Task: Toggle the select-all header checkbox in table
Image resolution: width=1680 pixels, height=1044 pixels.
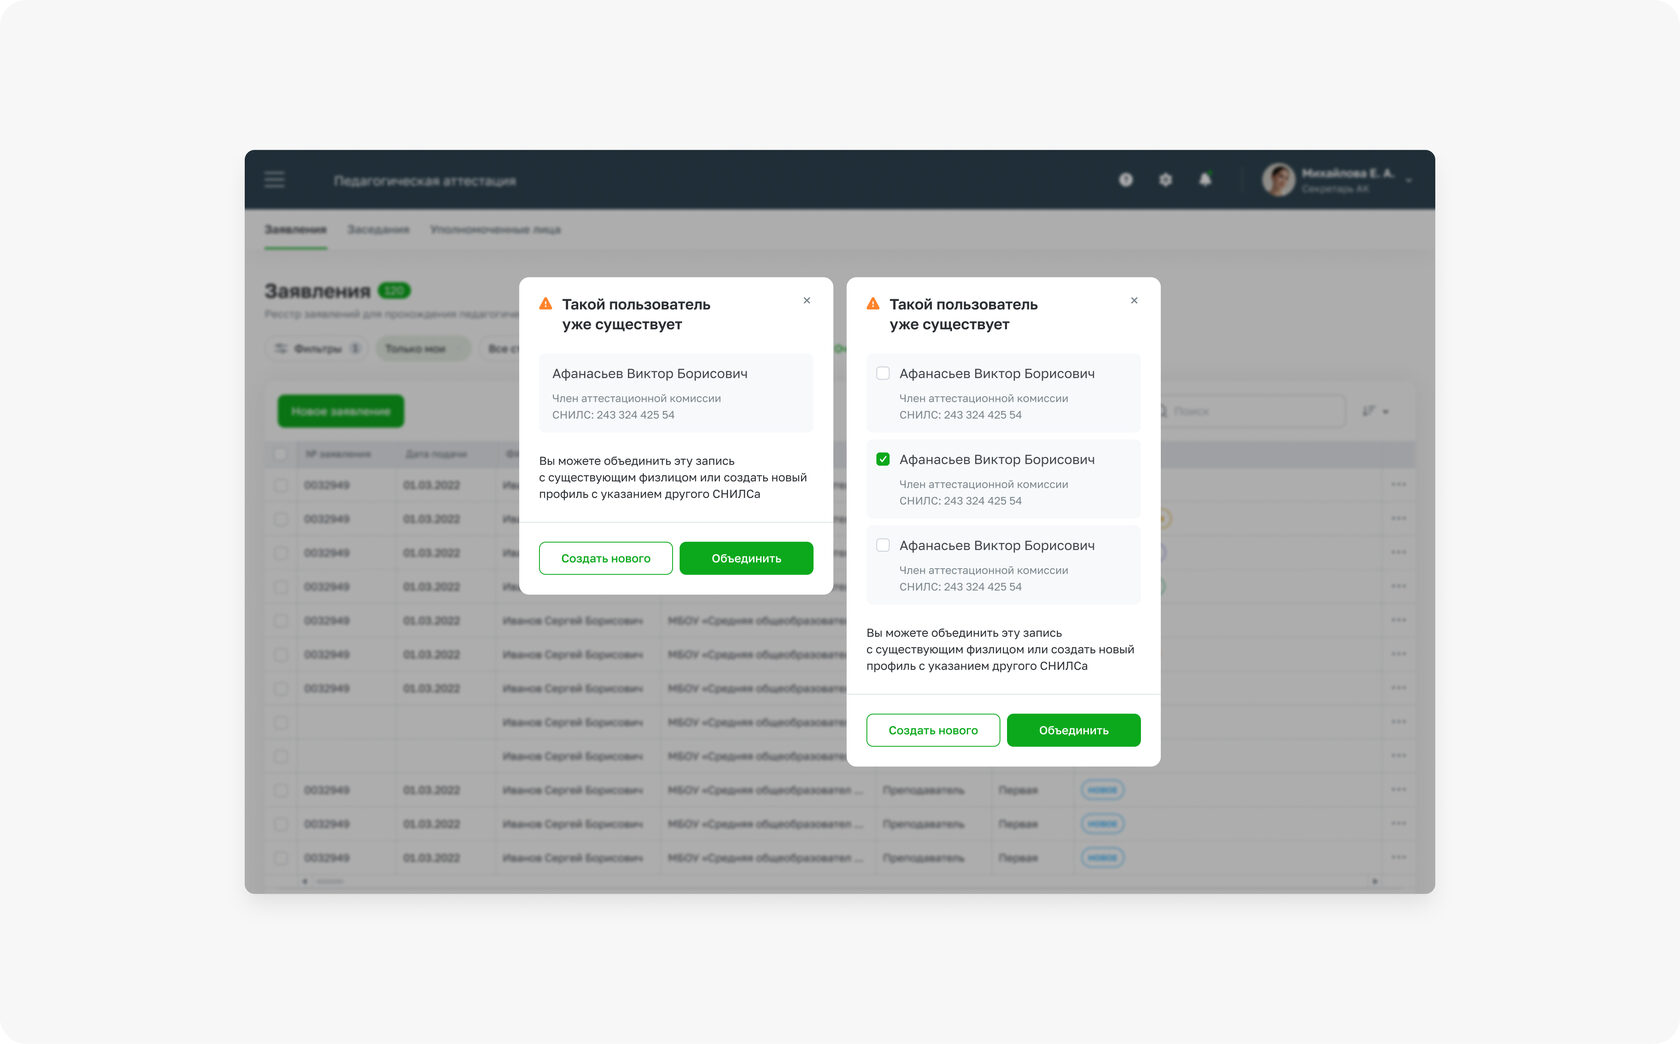Action: coord(281,454)
